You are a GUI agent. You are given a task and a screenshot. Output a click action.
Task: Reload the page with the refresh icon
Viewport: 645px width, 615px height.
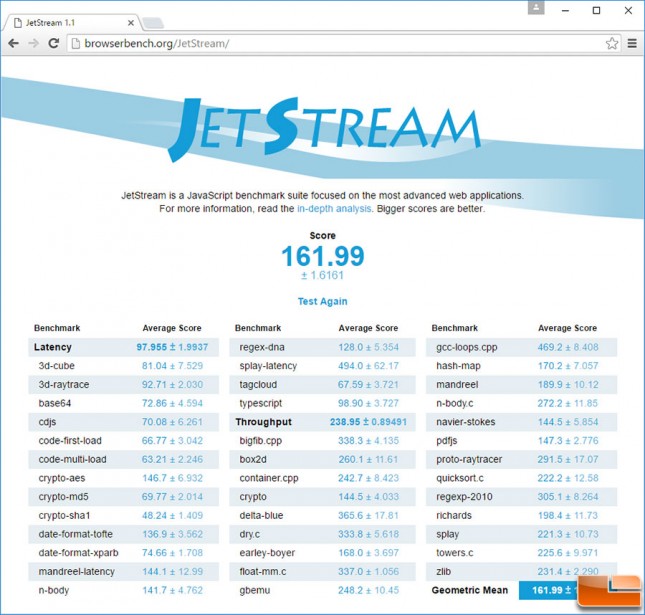coord(53,43)
